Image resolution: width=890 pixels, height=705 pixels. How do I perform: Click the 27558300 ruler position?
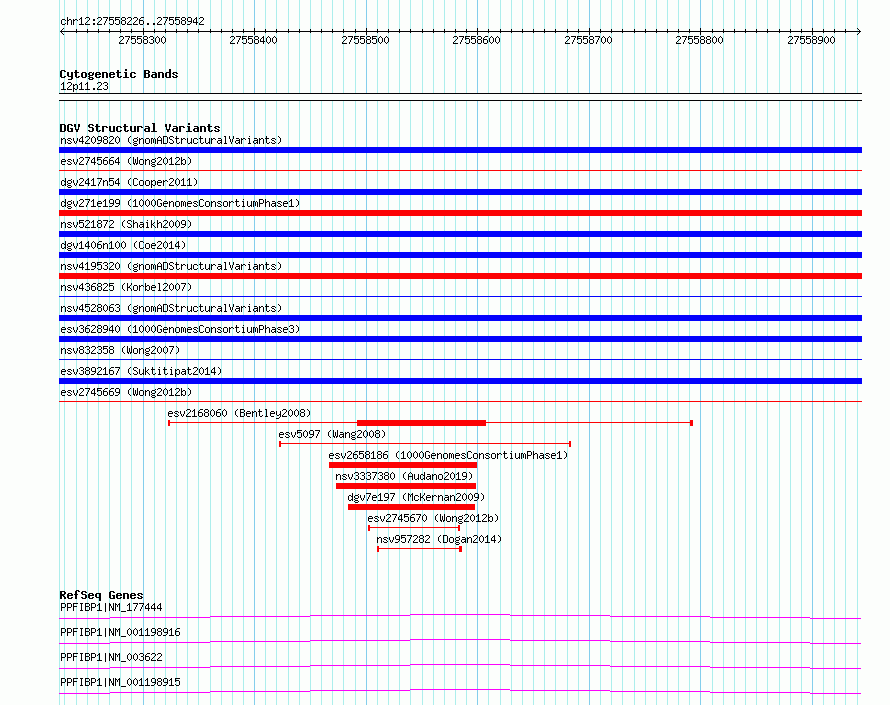coord(142,40)
